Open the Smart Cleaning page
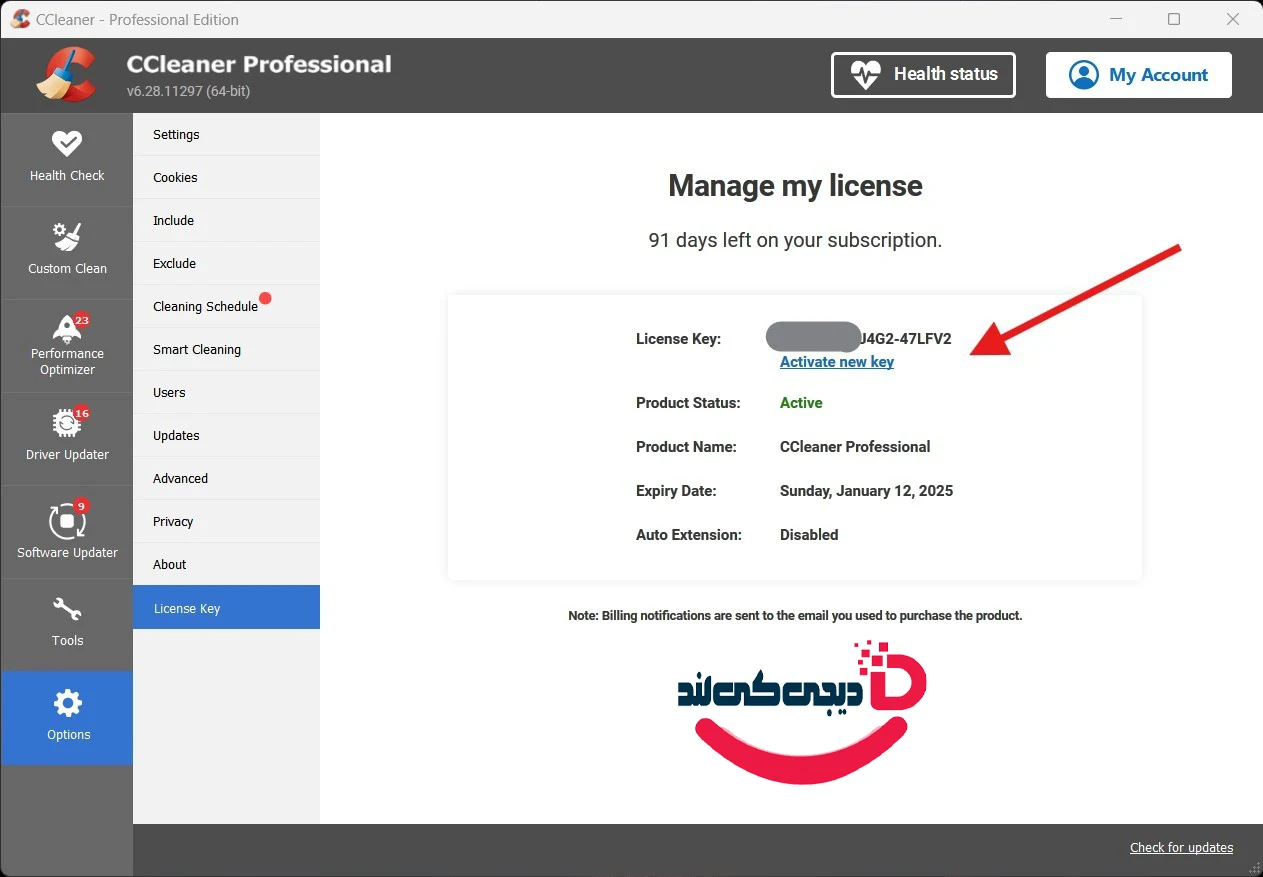The image size is (1263, 877). [226, 350]
